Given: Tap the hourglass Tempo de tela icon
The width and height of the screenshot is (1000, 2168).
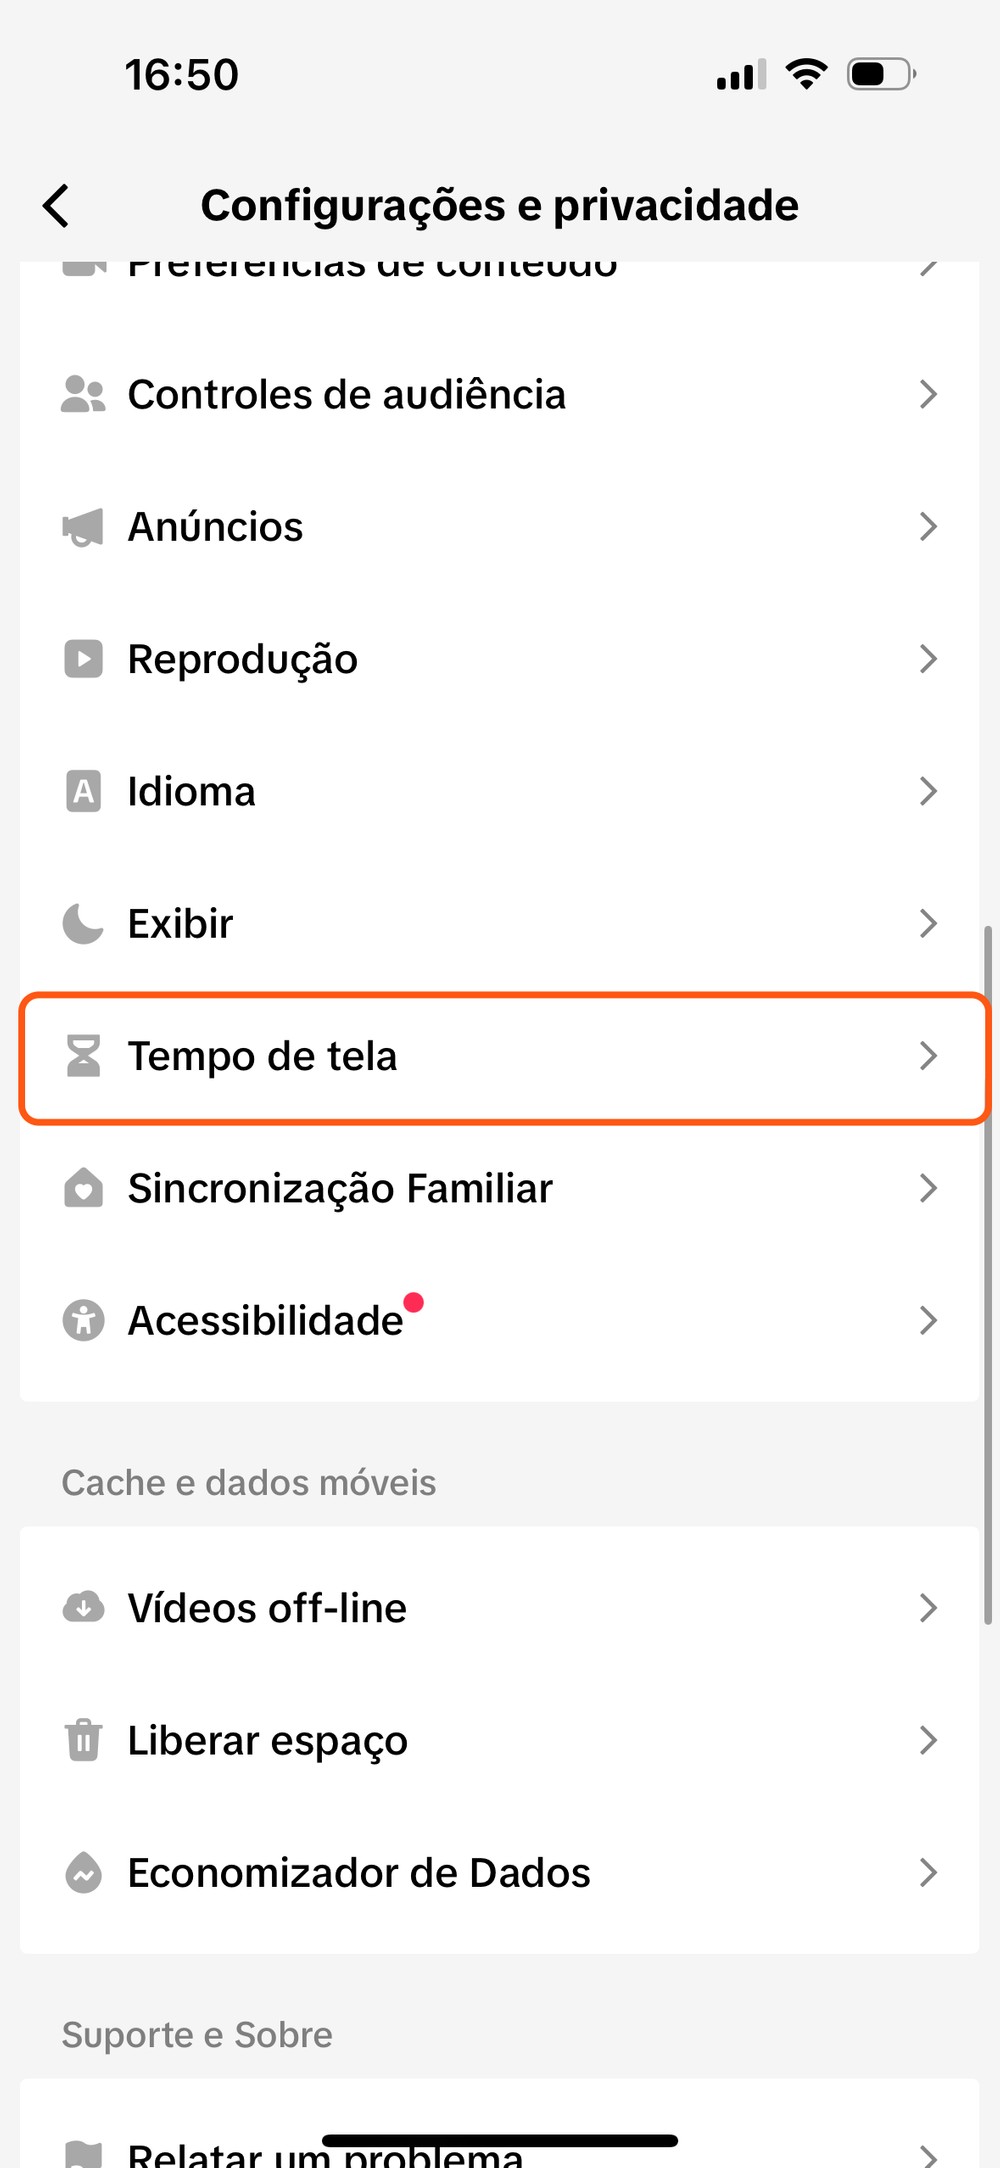Looking at the screenshot, I should 83,1056.
